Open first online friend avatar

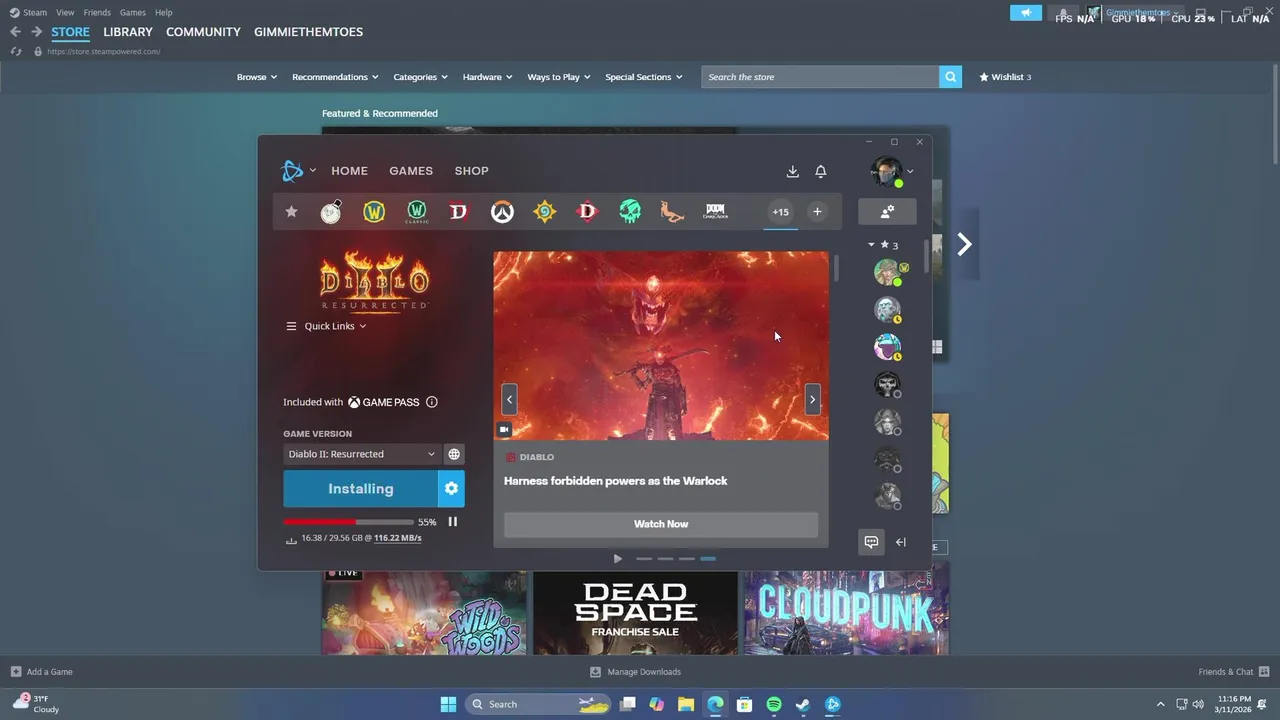pos(887,272)
